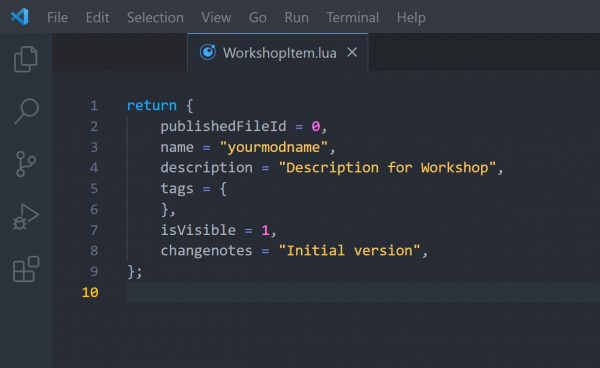Open the Source Control view icon
Screen dimensions: 600x368
point(26,164)
